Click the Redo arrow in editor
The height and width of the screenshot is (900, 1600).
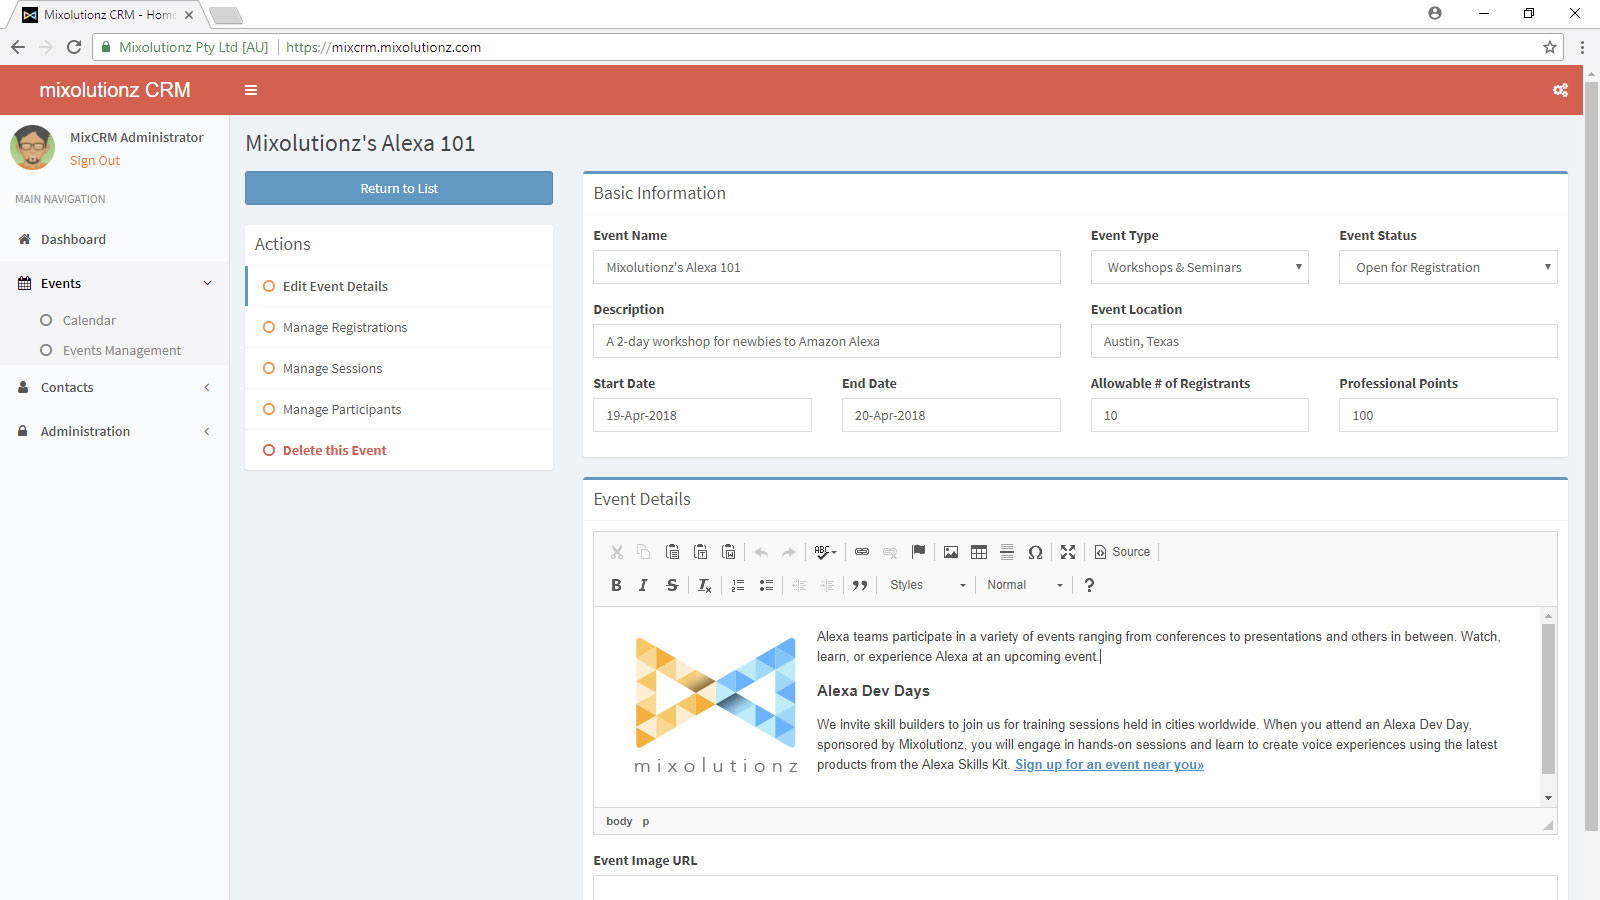[789, 552]
